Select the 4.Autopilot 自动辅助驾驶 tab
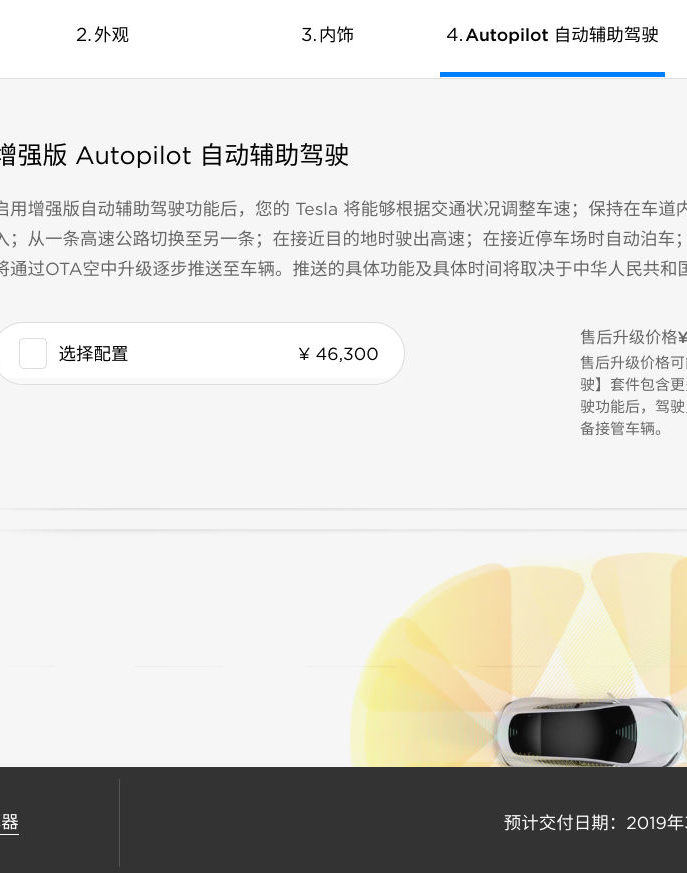This screenshot has width=687, height=873. point(552,35)
